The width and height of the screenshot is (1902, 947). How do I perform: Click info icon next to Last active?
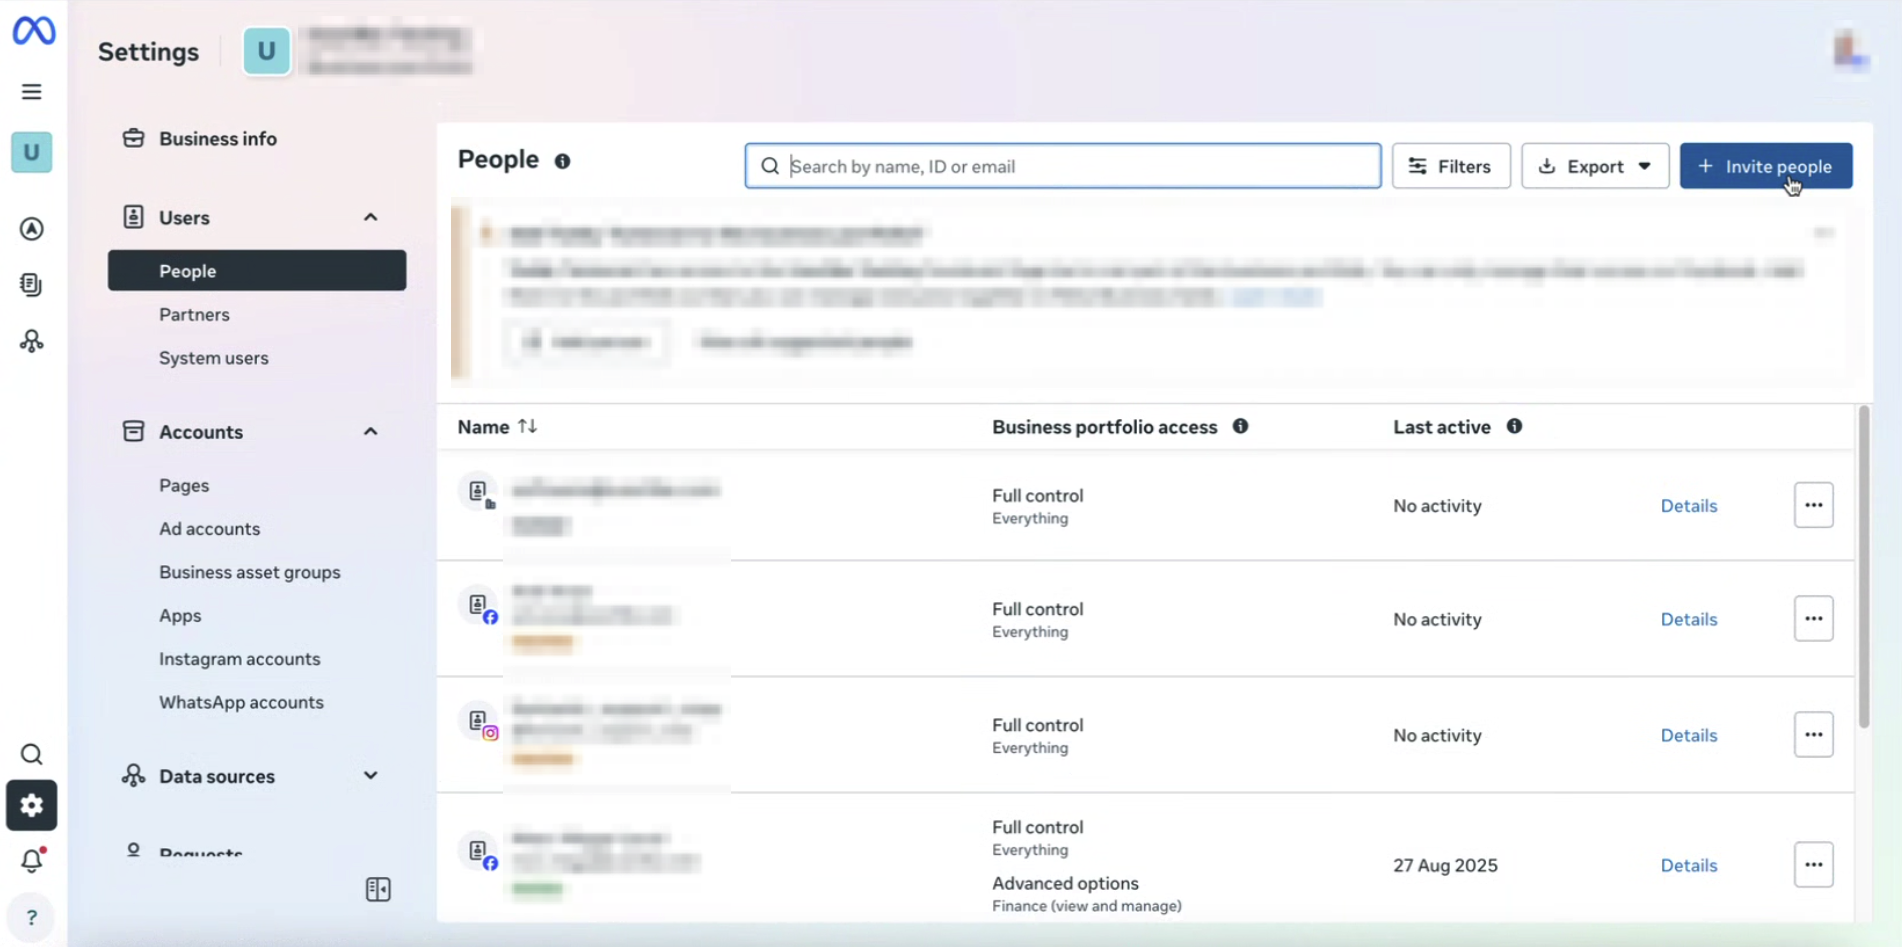pyautogui.click(x=1514, y=426)
